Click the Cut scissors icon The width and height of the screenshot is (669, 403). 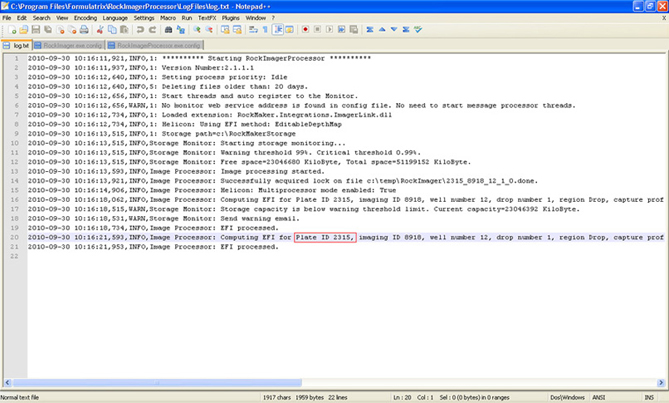pyautogui.click(x=100, y=29)
